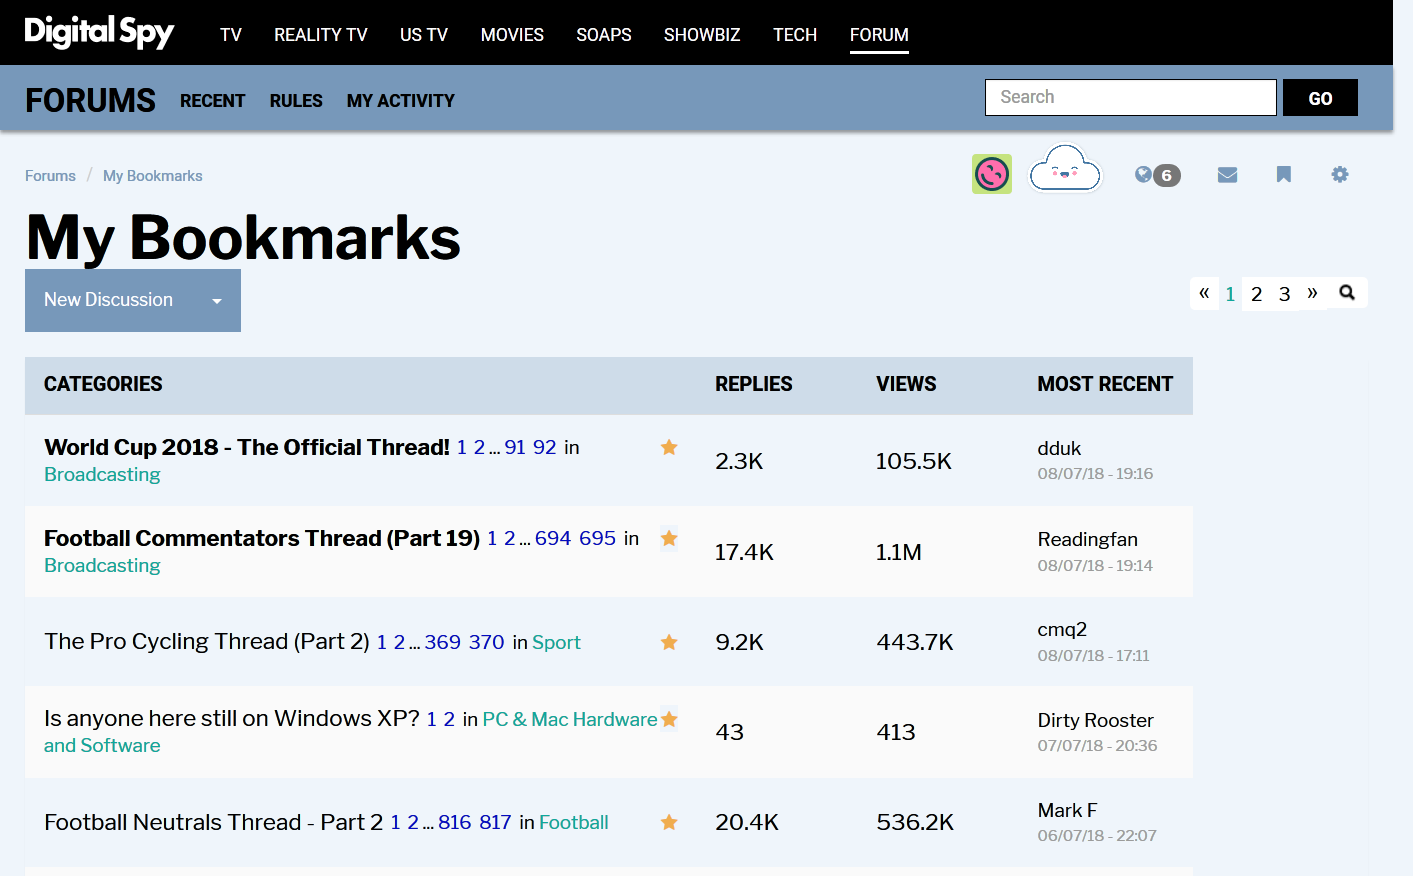Click the cloud mascot icon
This screenshot has width=1413, height=876.
(1065, 170)
